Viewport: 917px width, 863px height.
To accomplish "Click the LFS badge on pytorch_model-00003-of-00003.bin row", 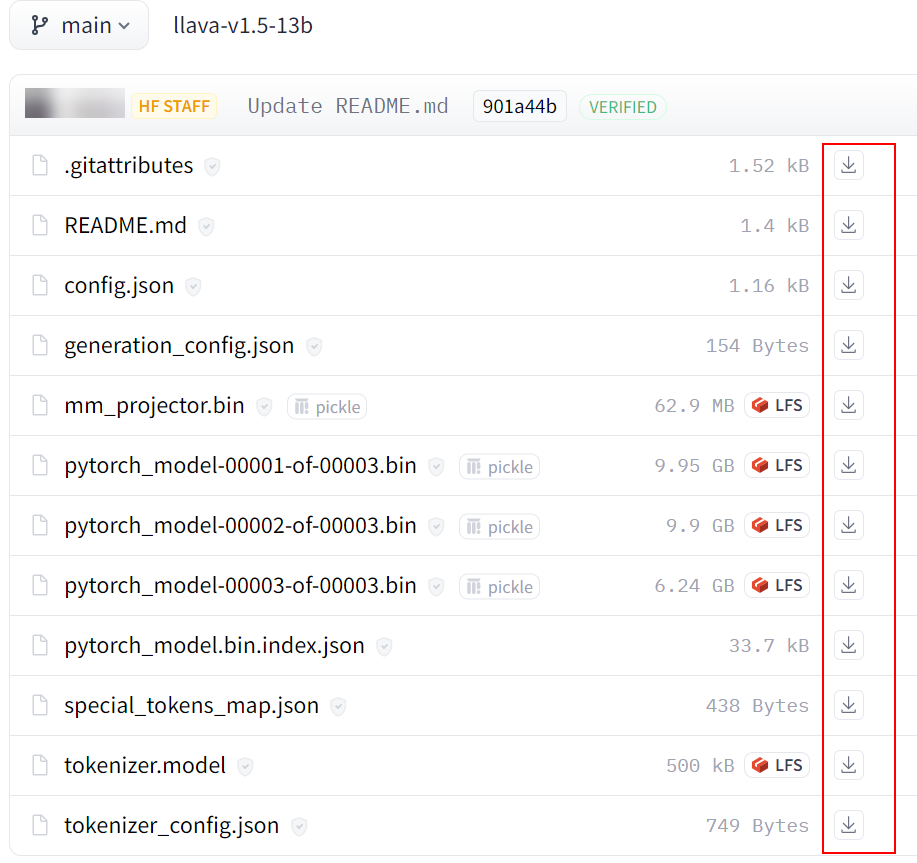I will 777,585.
